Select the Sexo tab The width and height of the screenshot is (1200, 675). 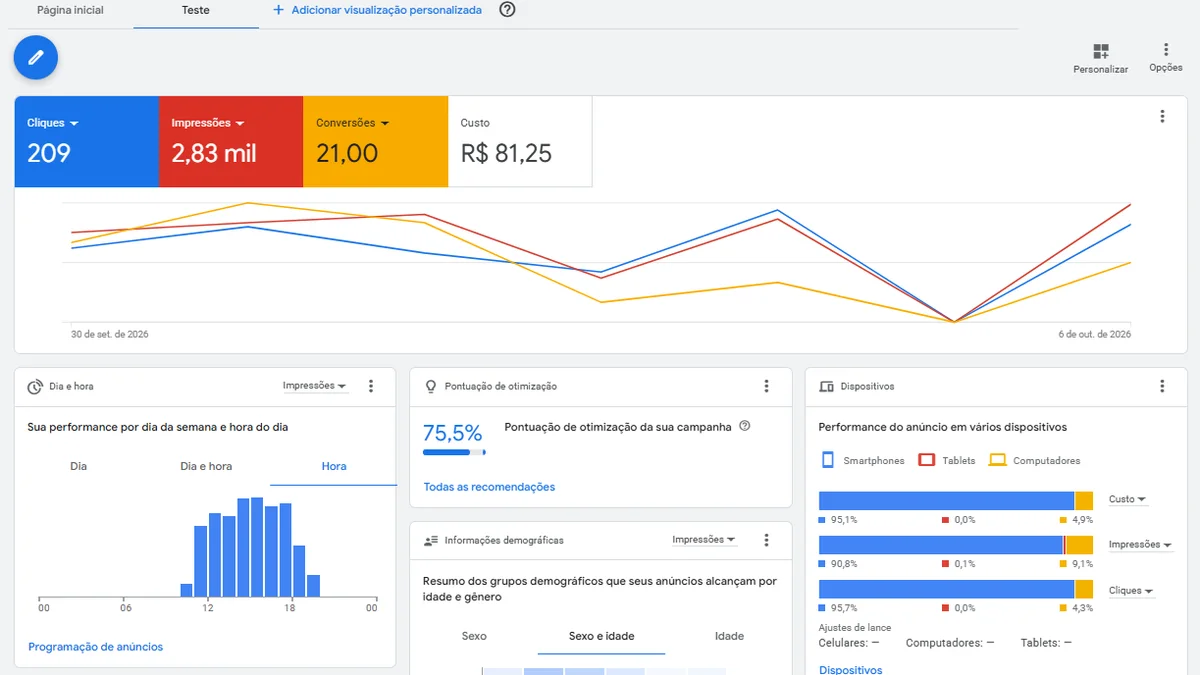tap(474, 636)
